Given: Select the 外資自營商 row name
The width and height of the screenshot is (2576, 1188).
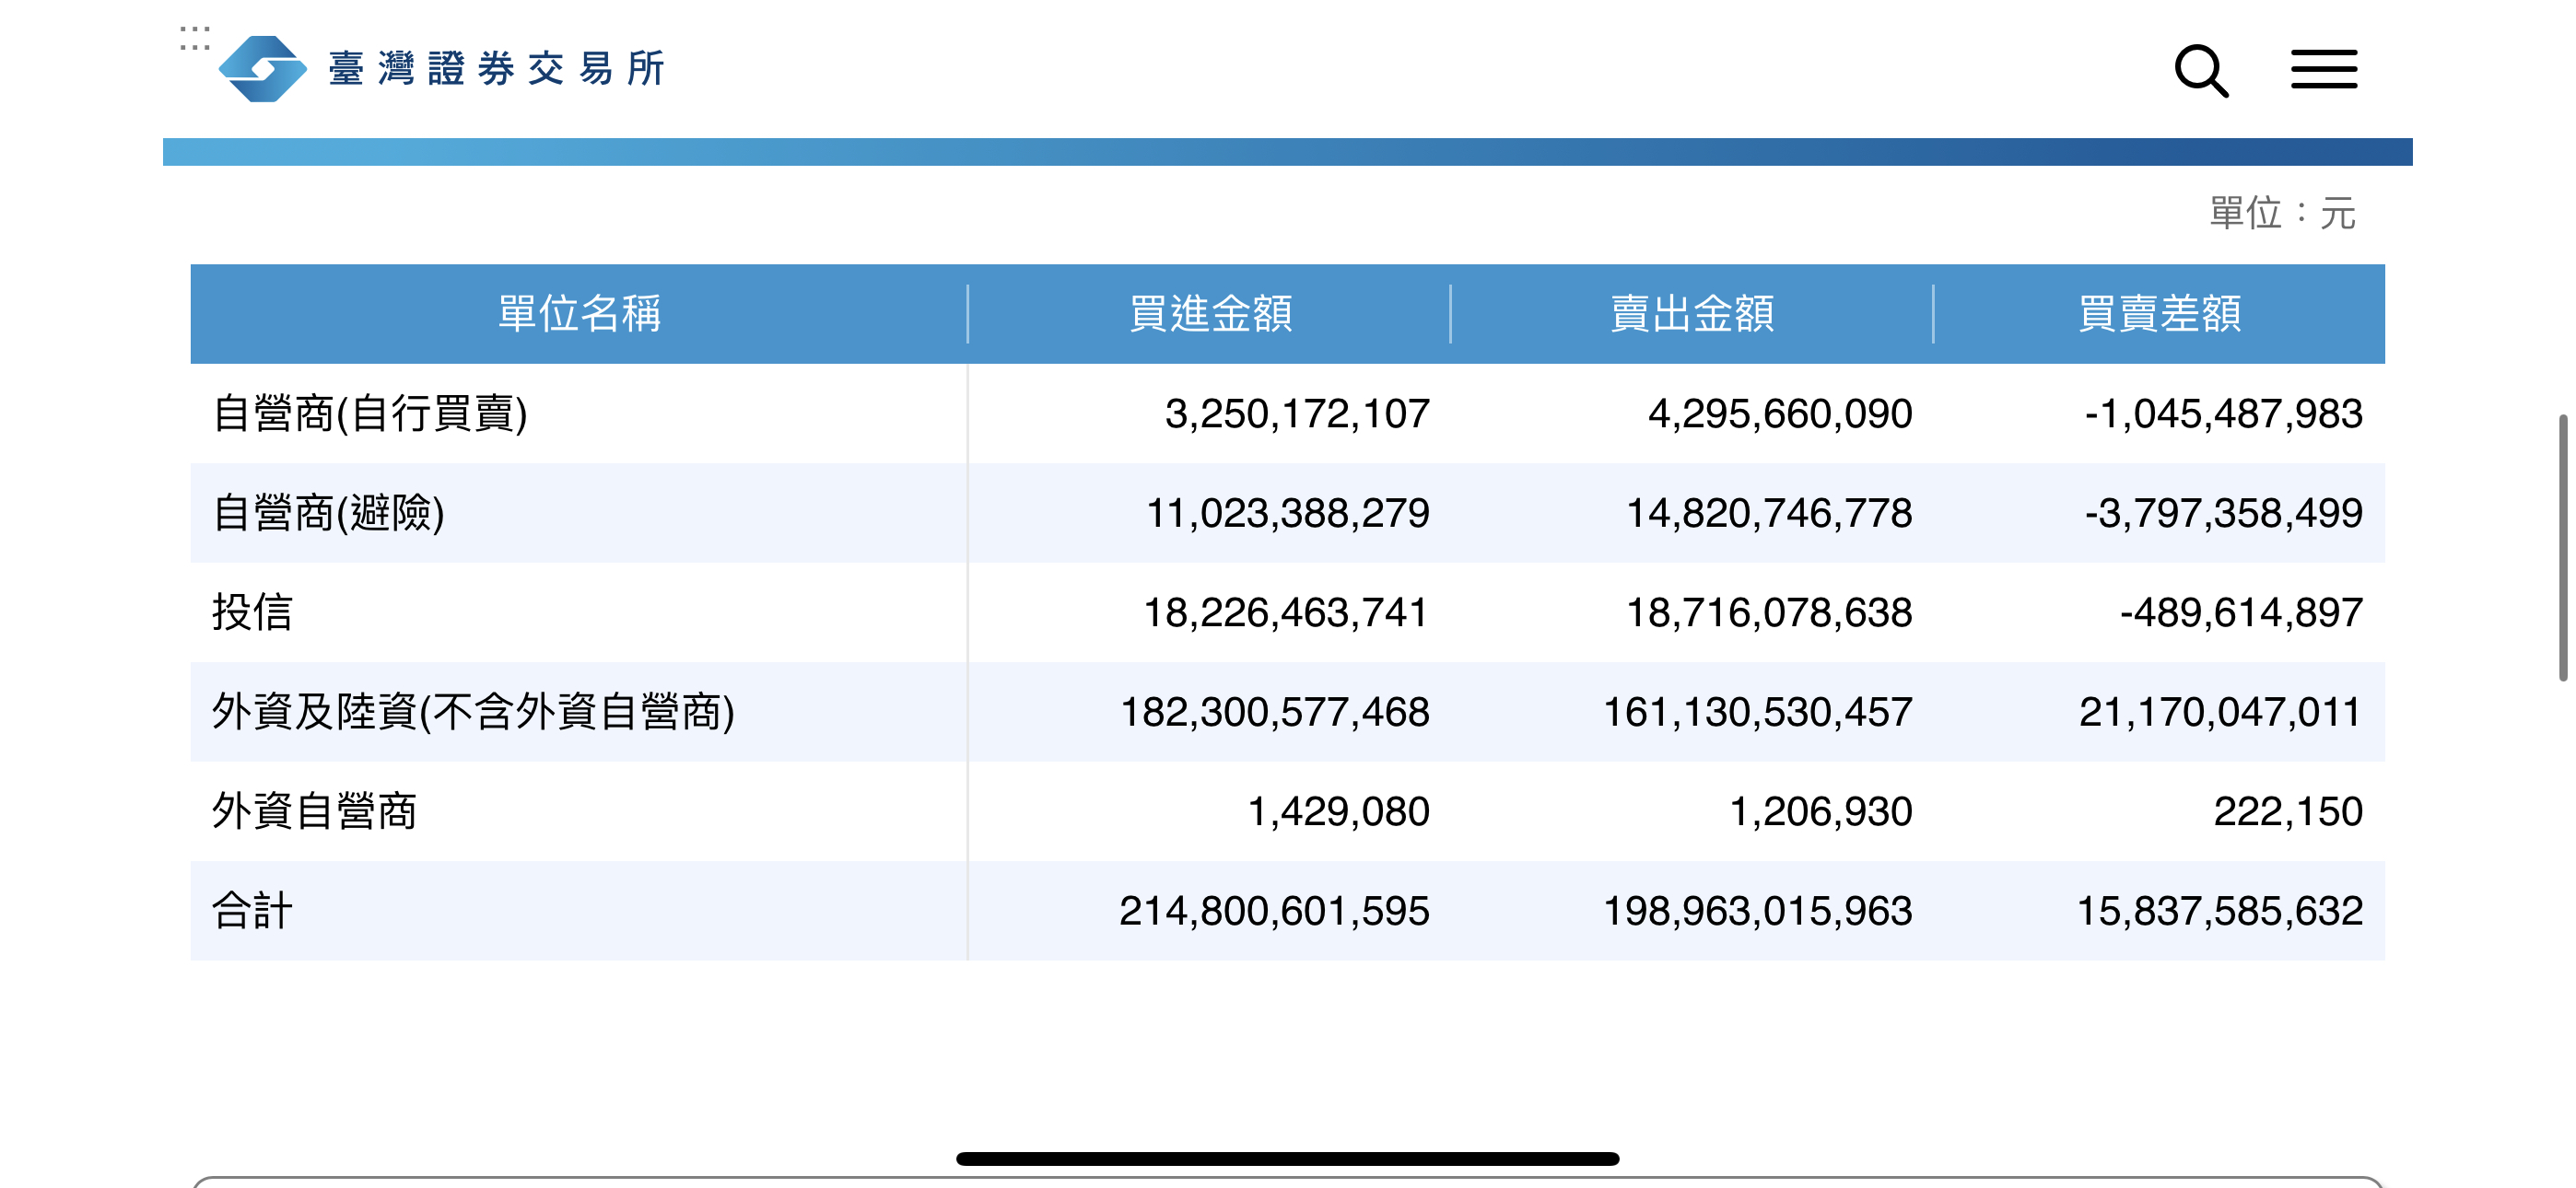Looking at the screenshot, I should [314, 811].
